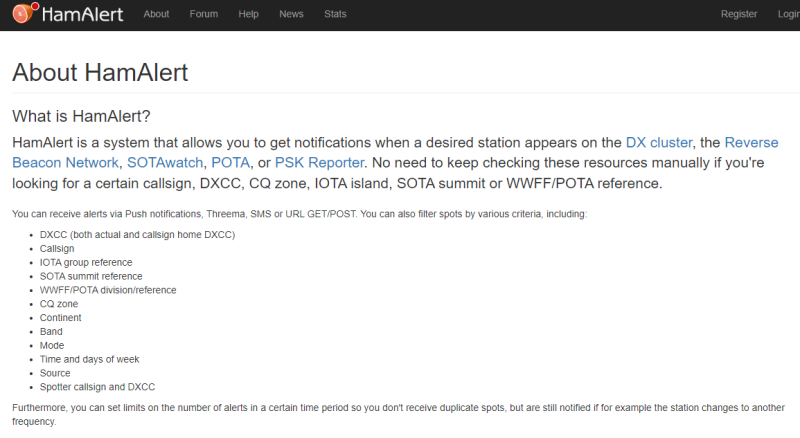Click 'Time and days of week' bullet
800x438 pixels.
(x=89, y=359)
